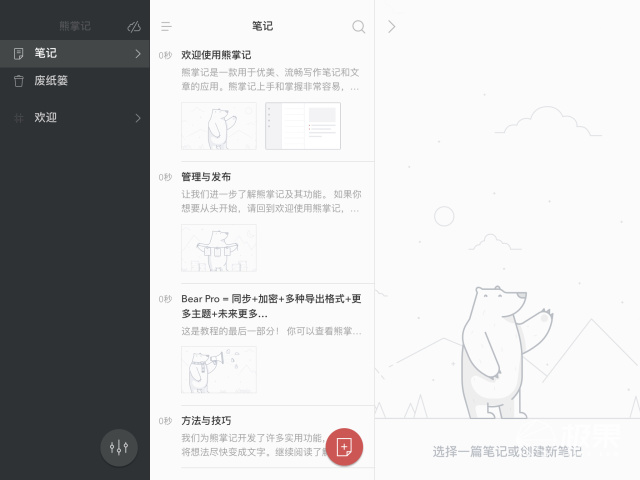
Task: Click the sync status icon beside 熊掌记
Action: 134,27
